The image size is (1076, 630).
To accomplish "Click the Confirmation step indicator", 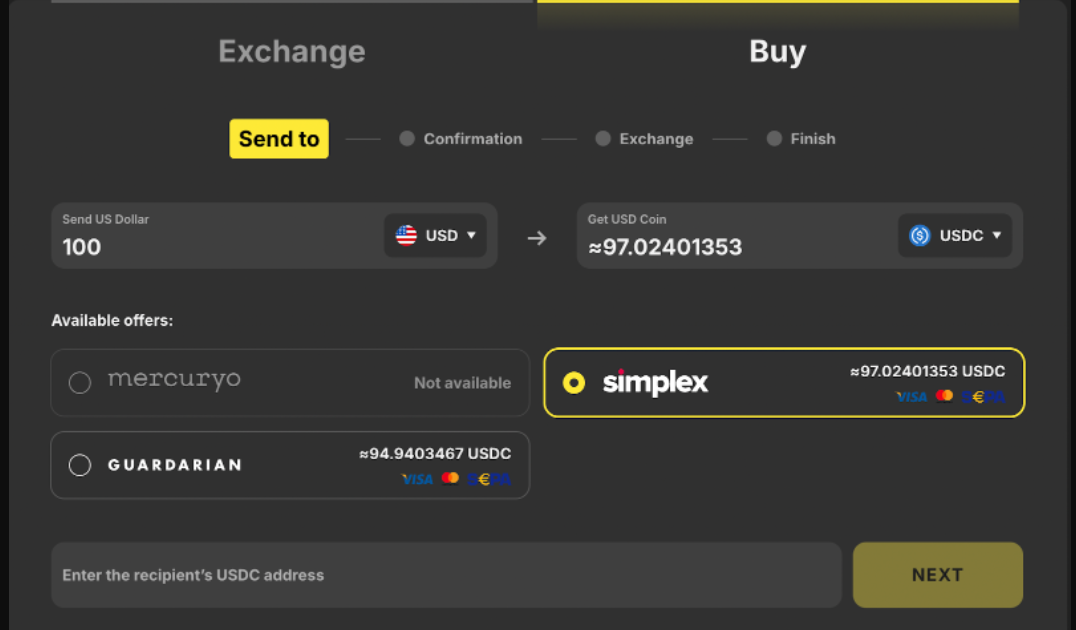I will tap(461, 139).
